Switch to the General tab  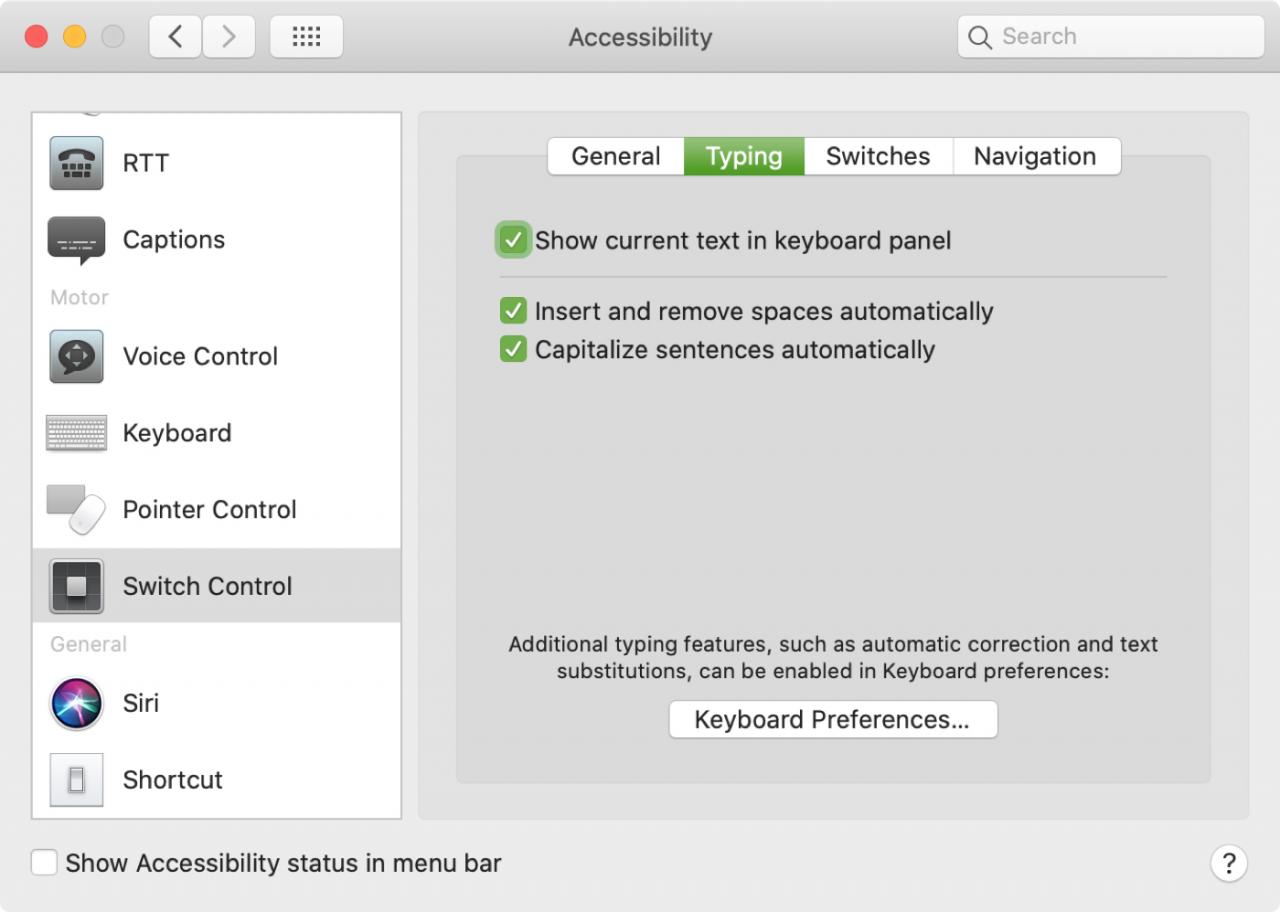pyautogui.click(x=615, y=157)
